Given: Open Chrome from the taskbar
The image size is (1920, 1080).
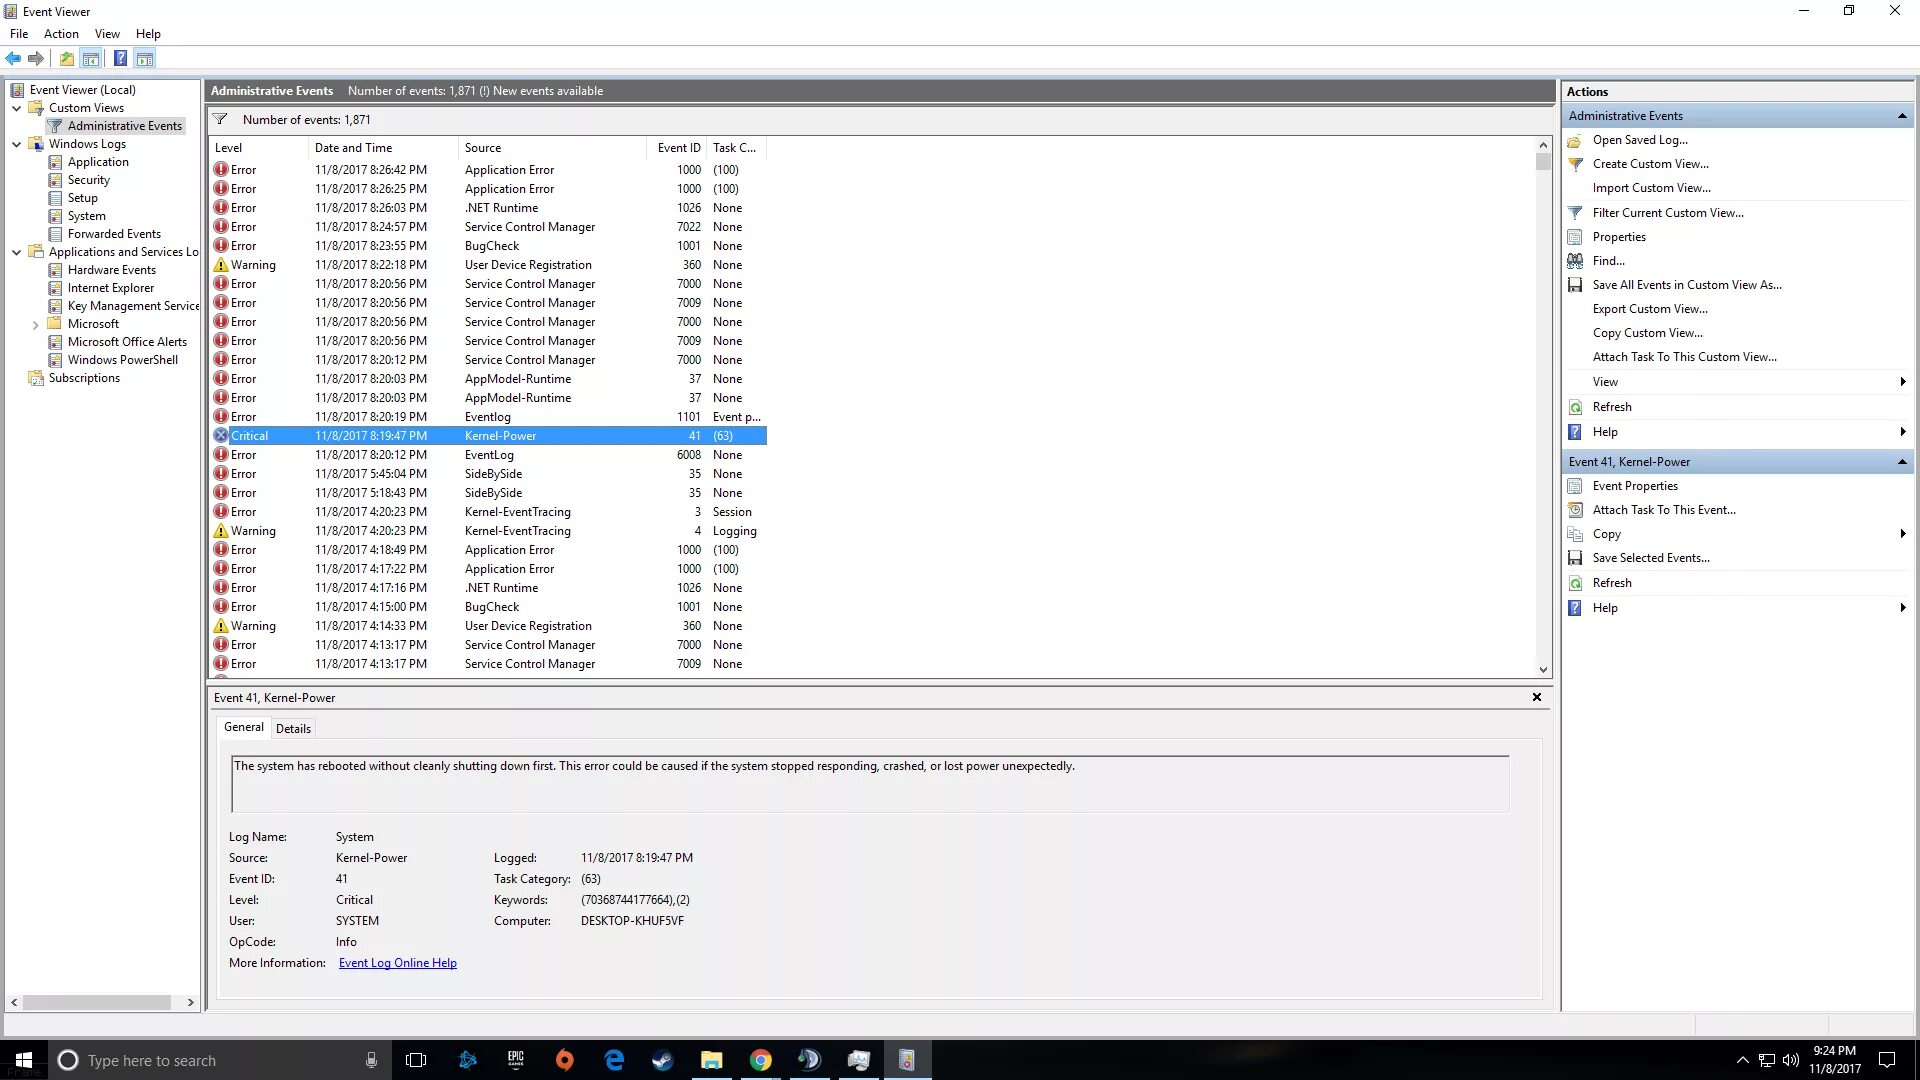Looking at the screenshot, I should click(761, 1060).
